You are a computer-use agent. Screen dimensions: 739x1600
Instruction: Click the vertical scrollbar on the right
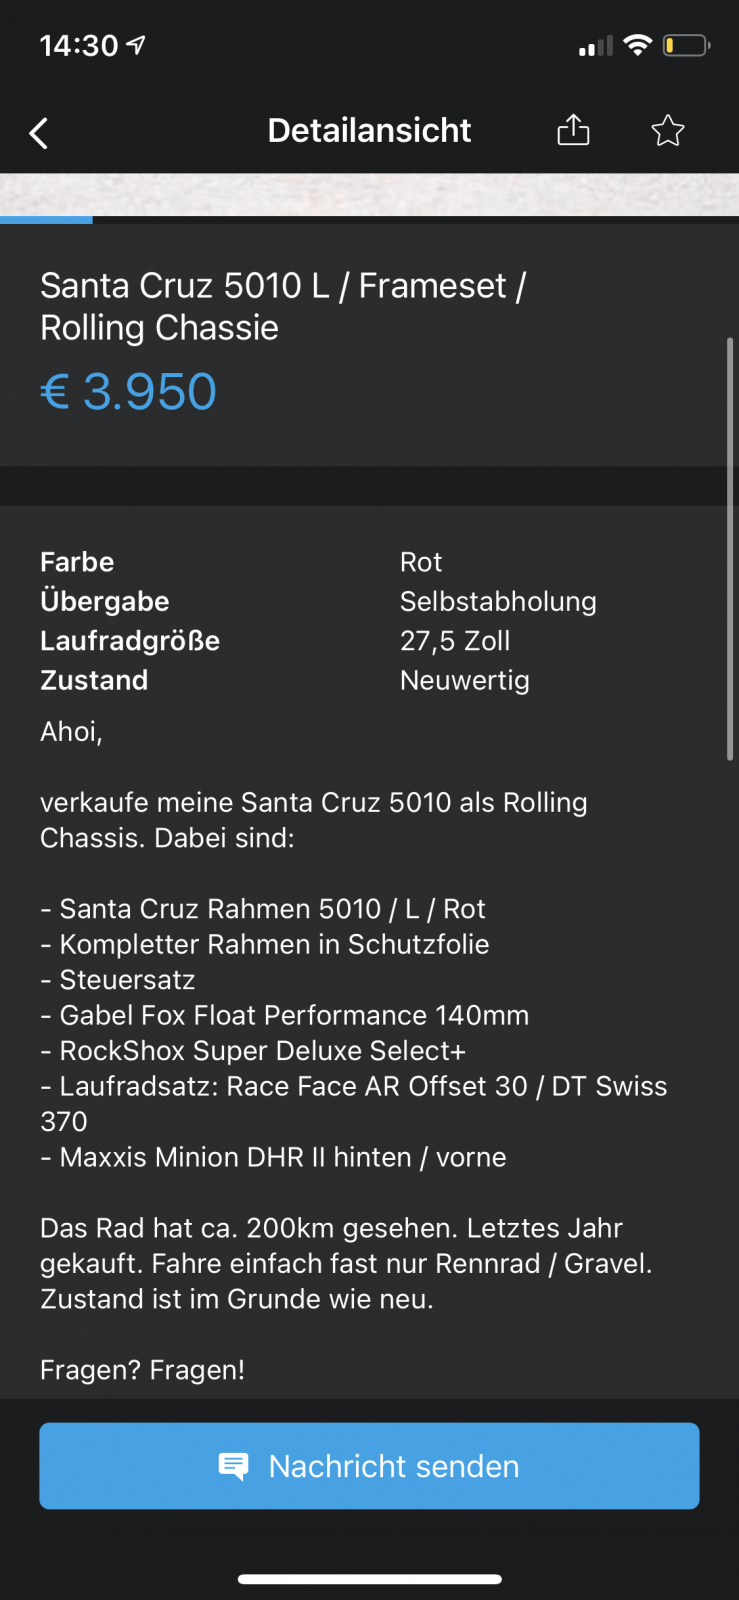click(730, 549)
